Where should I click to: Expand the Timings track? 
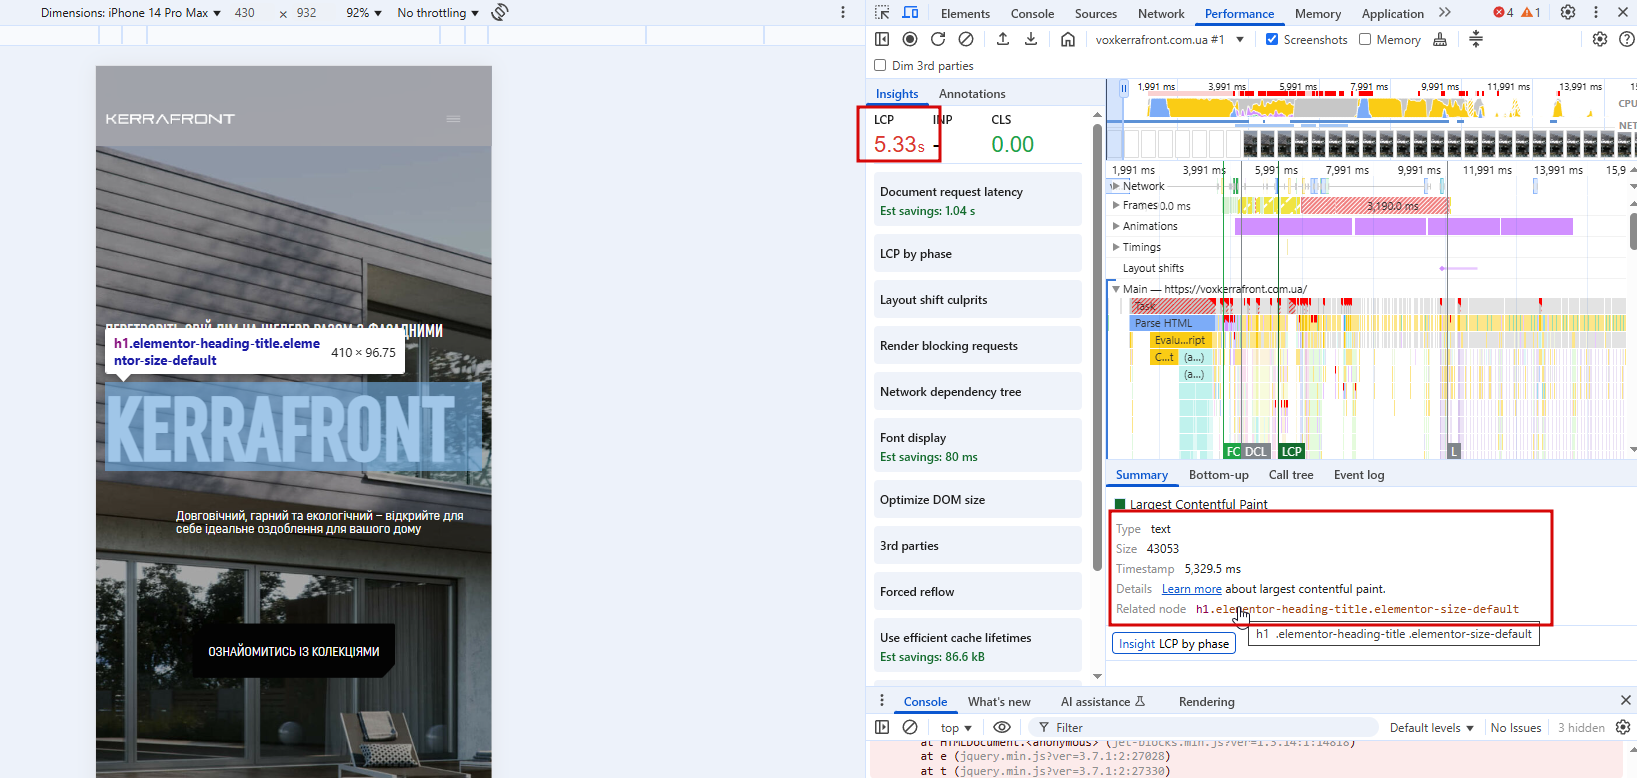click(x=1116, y=247)
